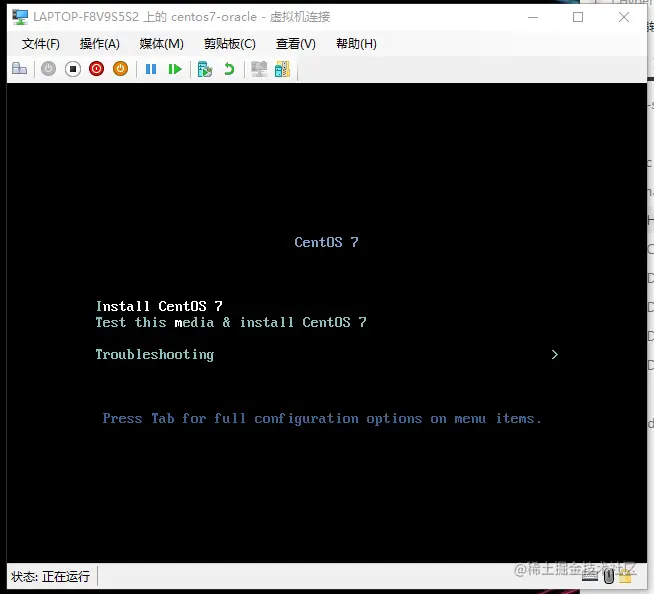Click the keyboard status bar icon
654x594 pixels.
tap(590, 576)
